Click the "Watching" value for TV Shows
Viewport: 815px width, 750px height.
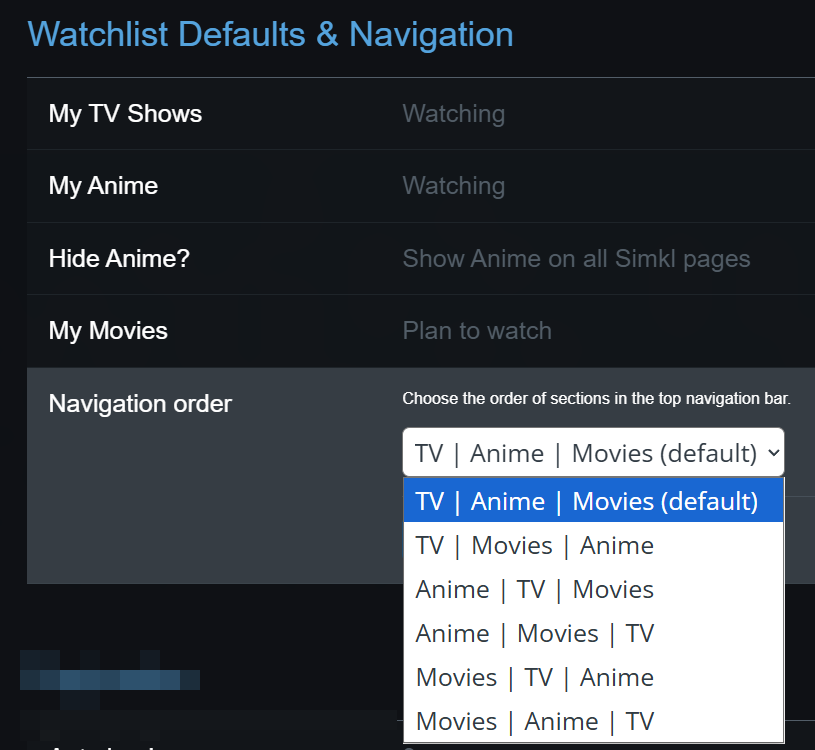click(453, 113)
